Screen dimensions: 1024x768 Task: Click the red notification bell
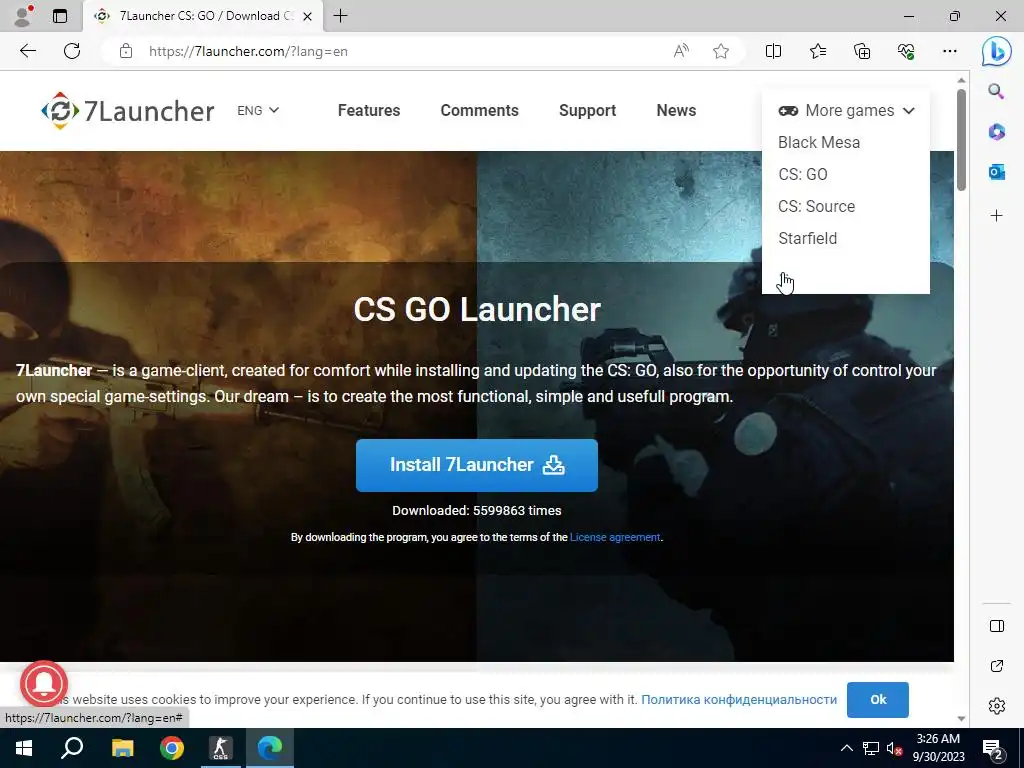tap(44, 683)
